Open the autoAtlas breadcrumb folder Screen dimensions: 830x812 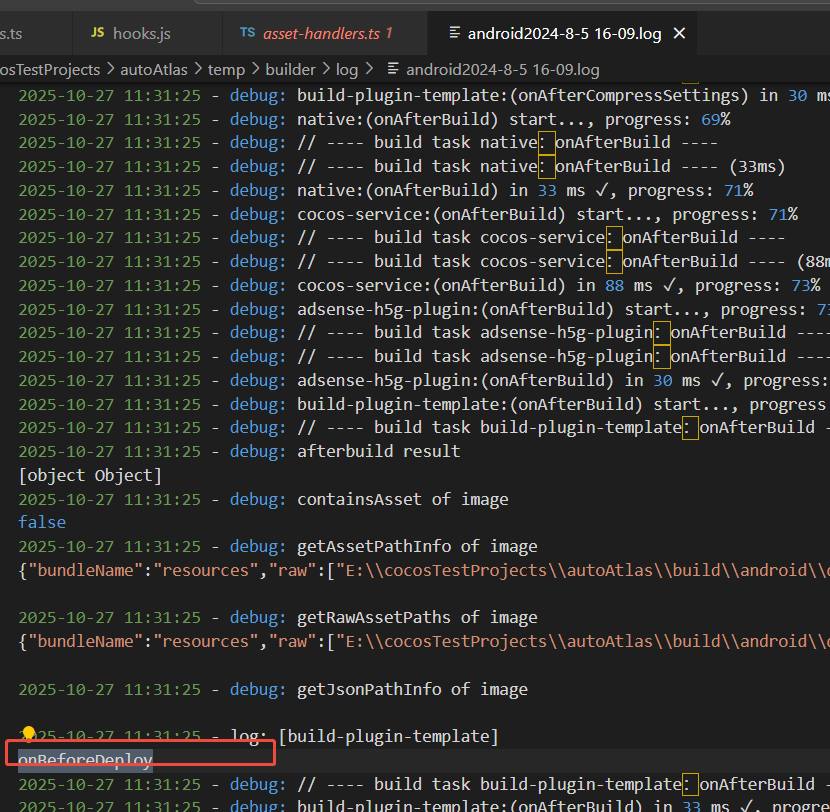click(x=154, y=69)
